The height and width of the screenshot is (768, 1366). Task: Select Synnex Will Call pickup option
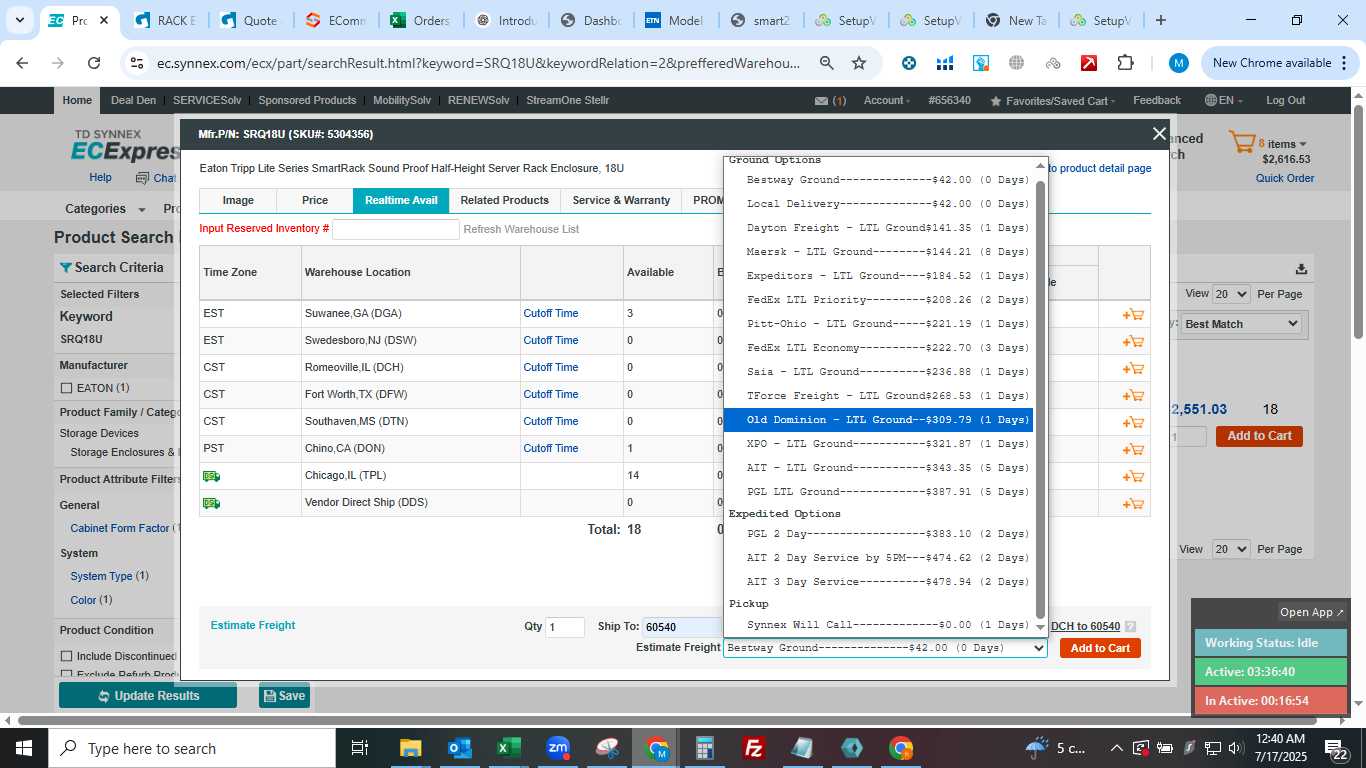coord(878,625)
